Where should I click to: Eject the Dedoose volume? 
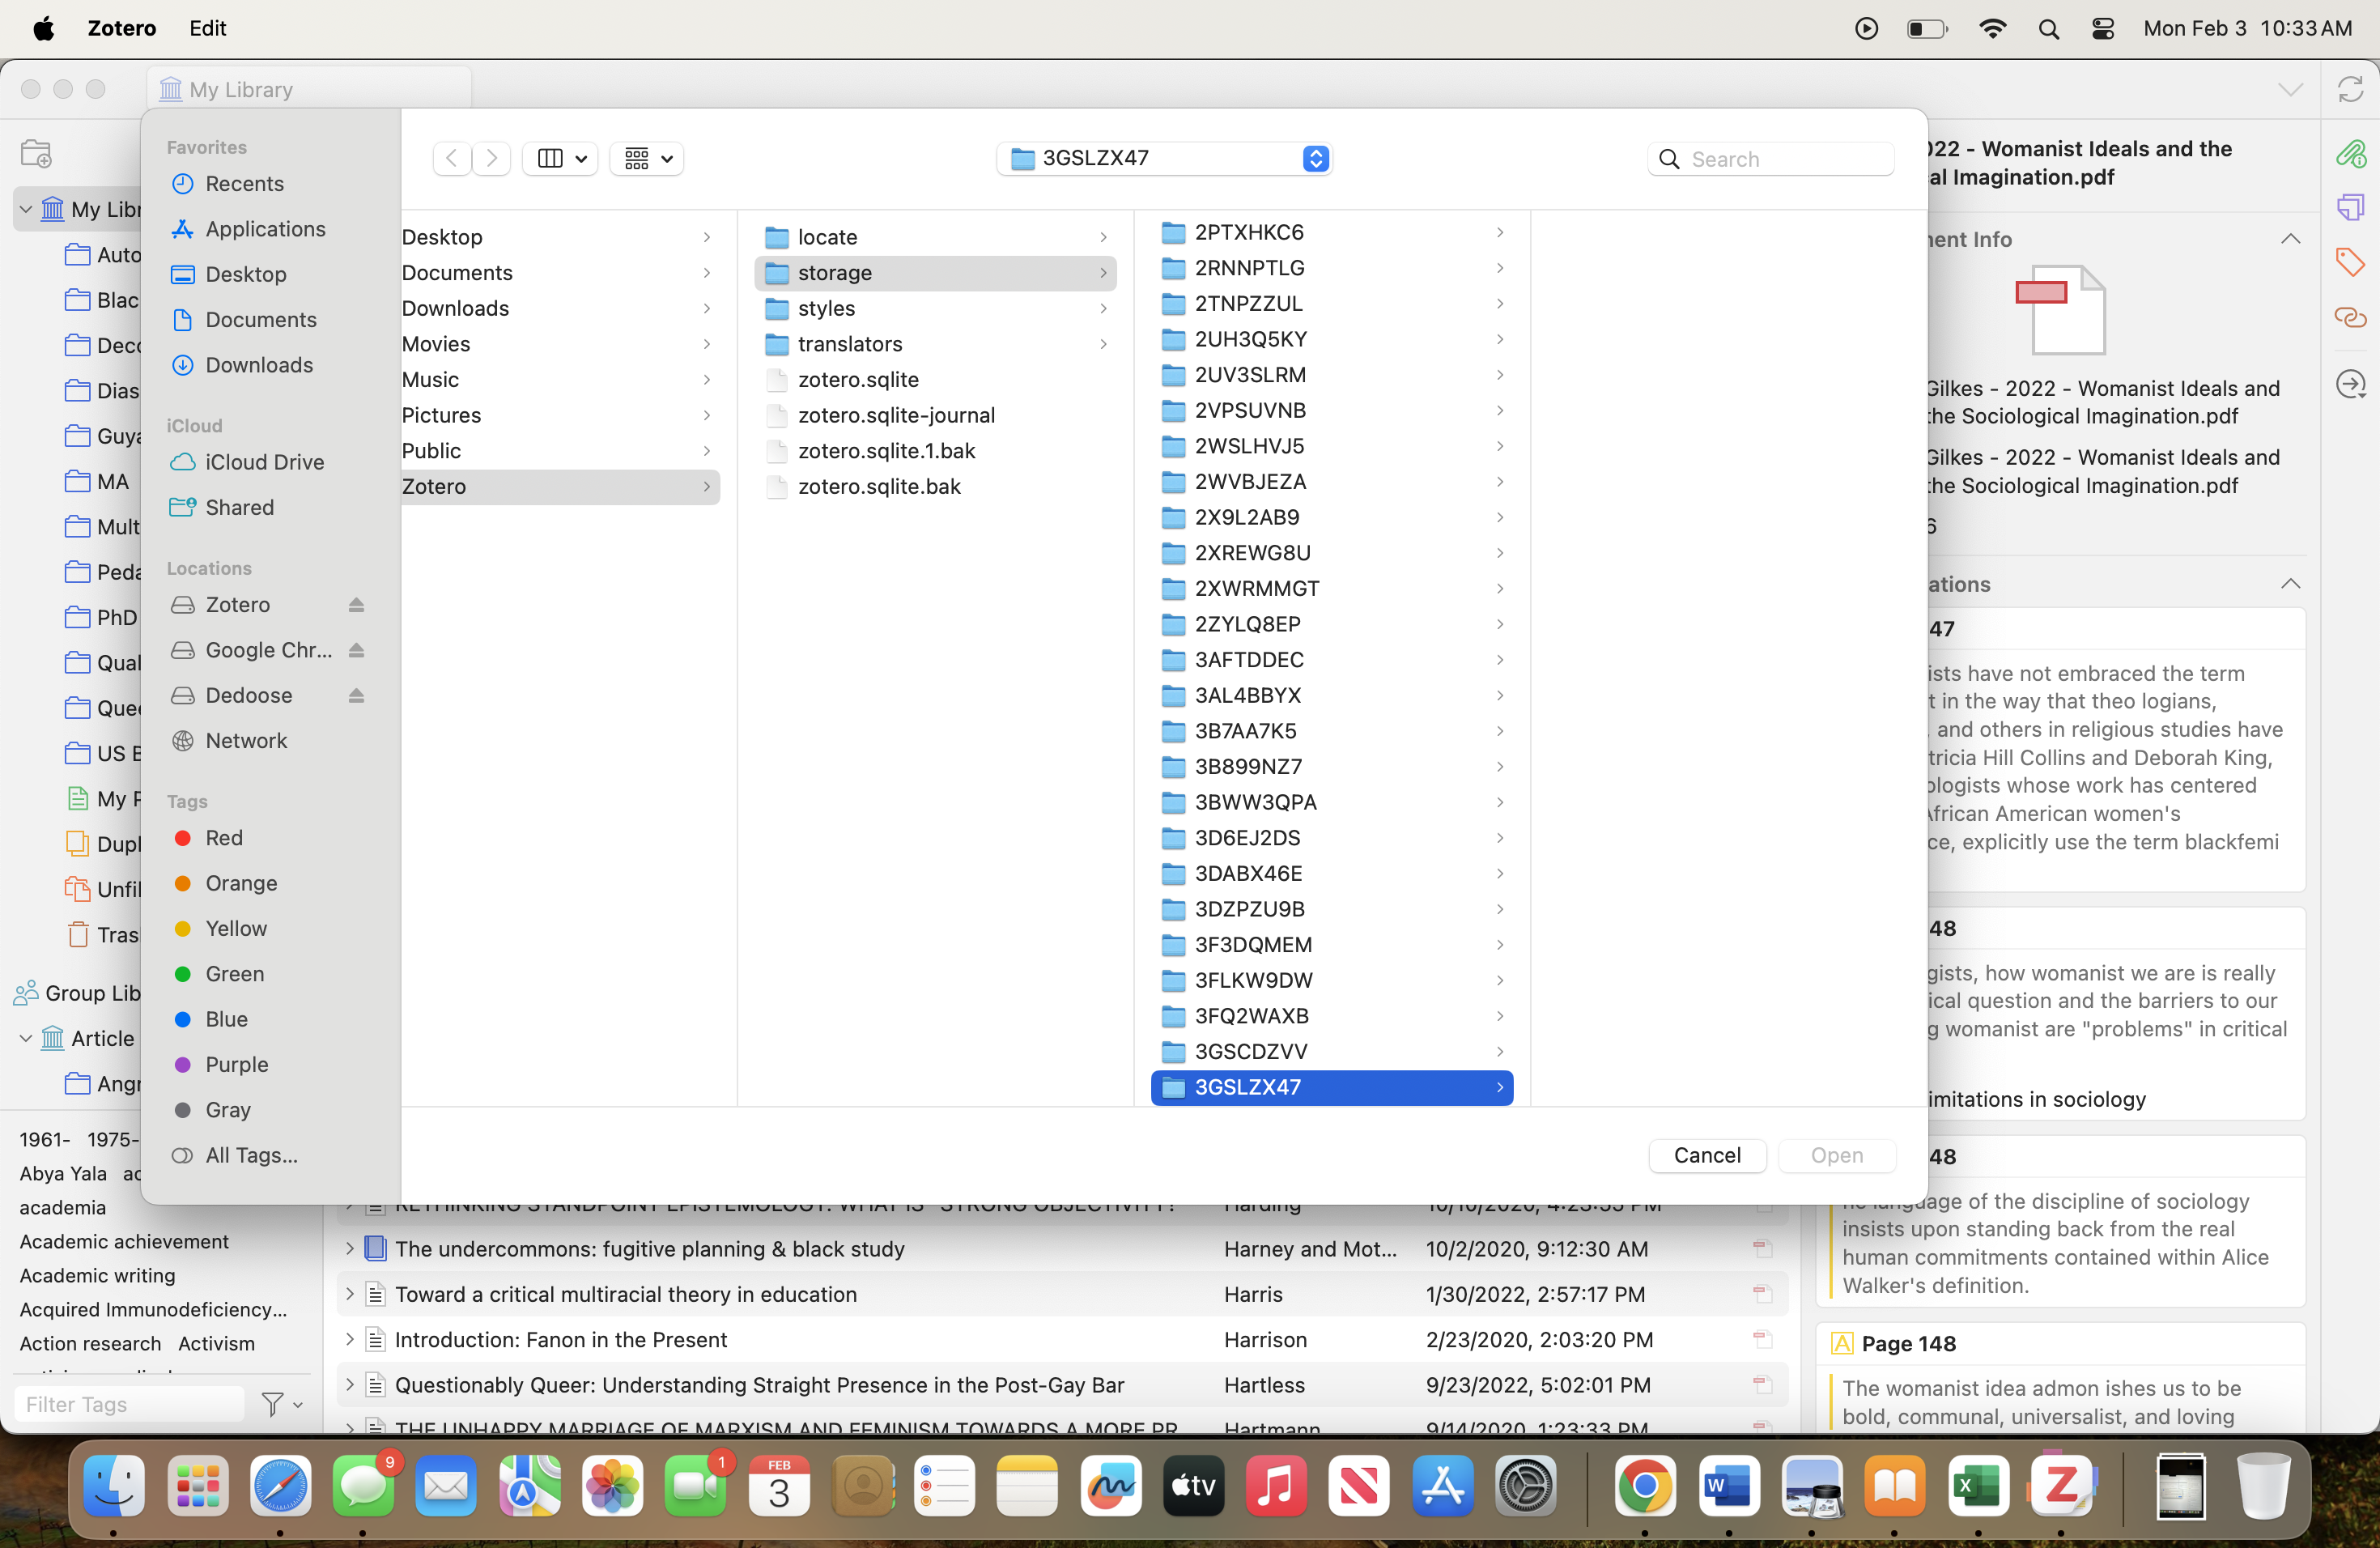(356, 696)
